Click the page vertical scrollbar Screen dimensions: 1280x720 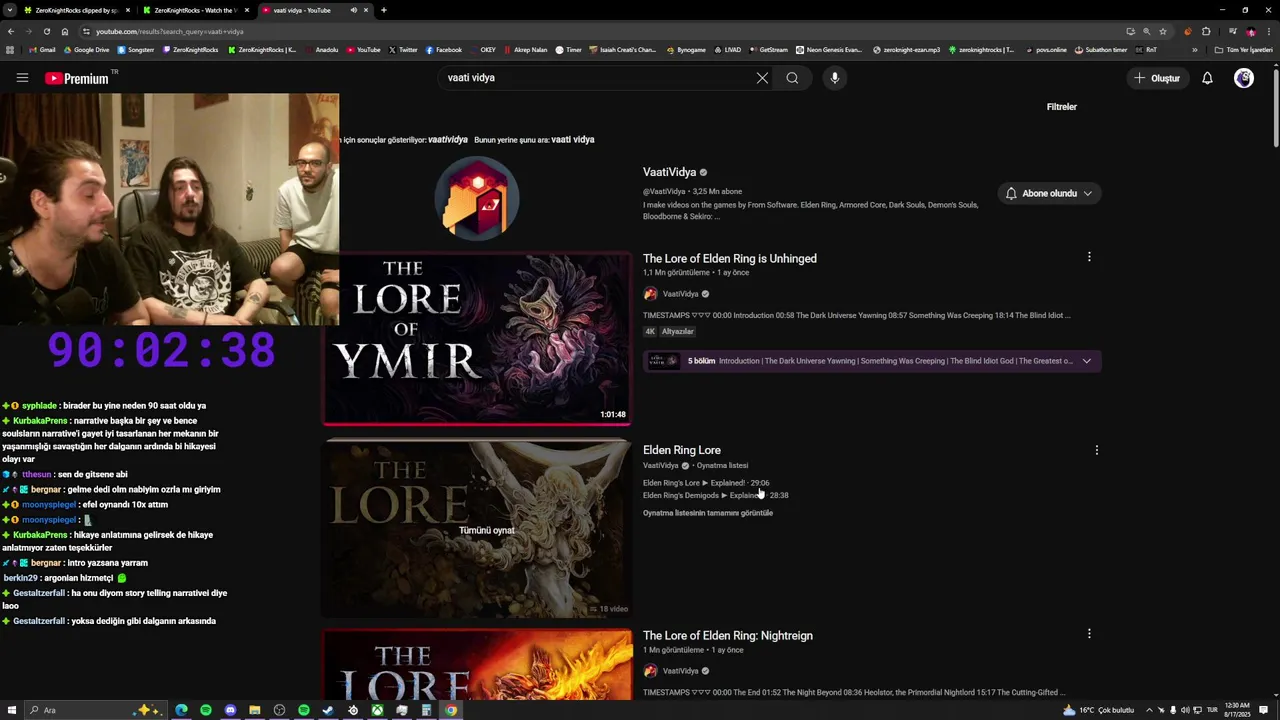[x=1275, y=110]
